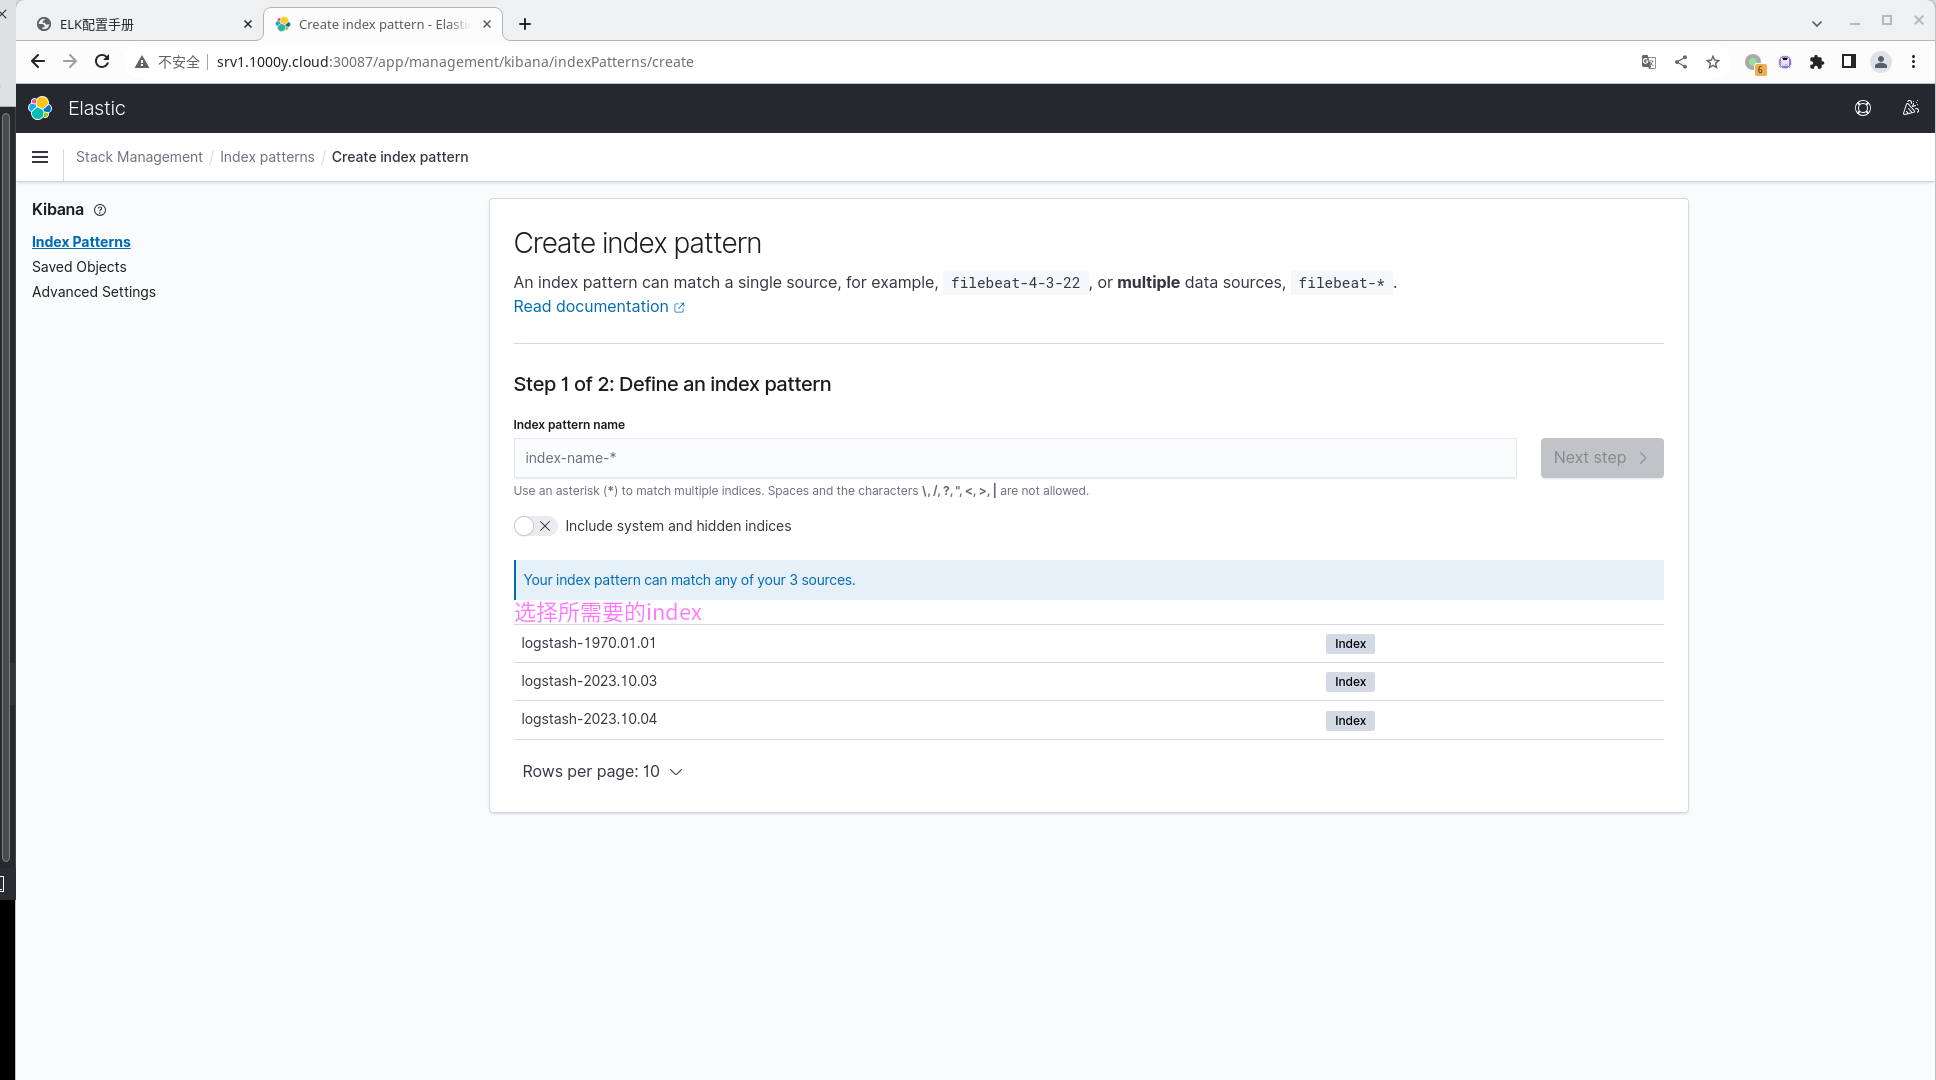Open the browser profile avatar
1936x1080 pixels.
(1881, 62)
